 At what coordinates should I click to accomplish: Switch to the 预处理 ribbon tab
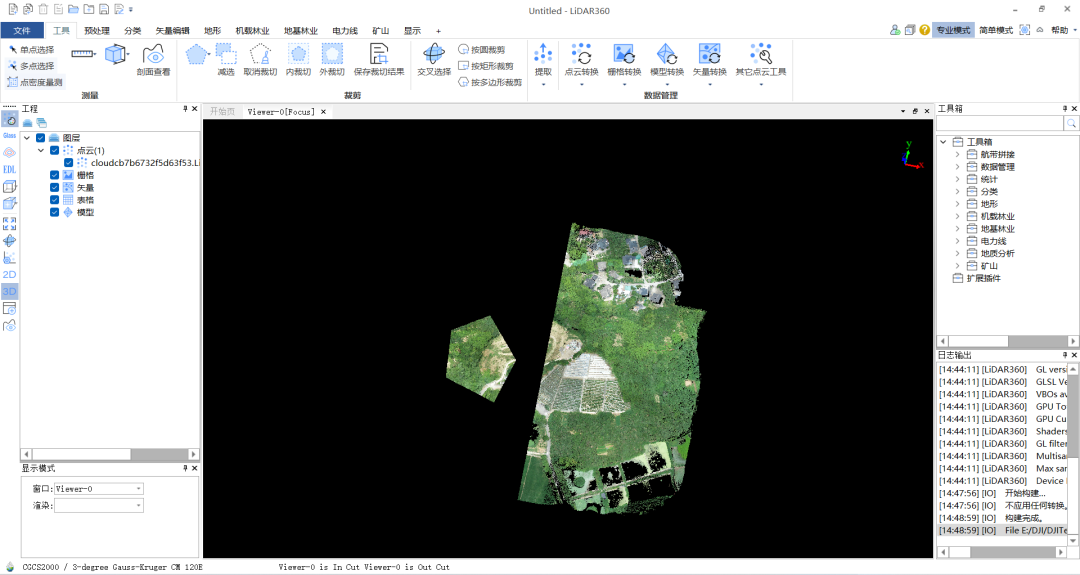pos(97,30)
